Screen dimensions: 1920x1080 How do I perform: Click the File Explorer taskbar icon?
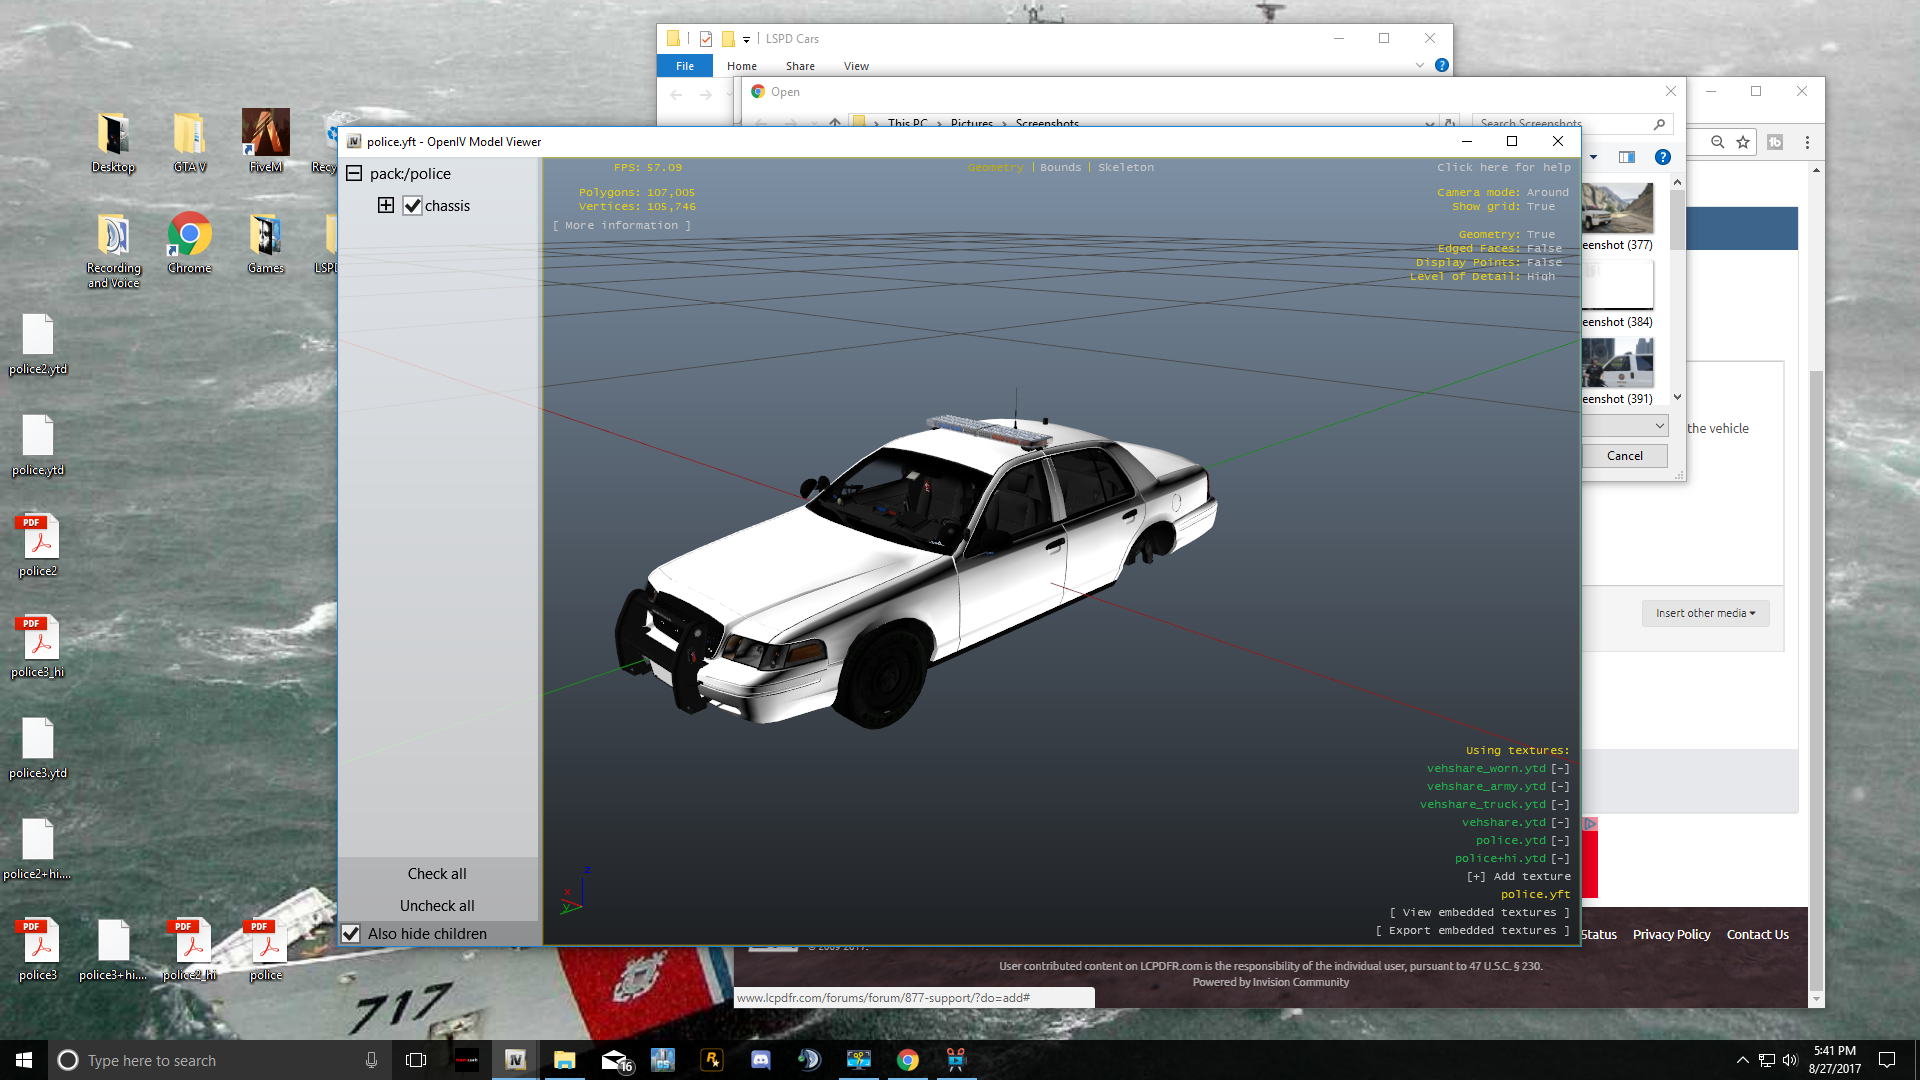pyautogui.click(x=564, y=1060)
